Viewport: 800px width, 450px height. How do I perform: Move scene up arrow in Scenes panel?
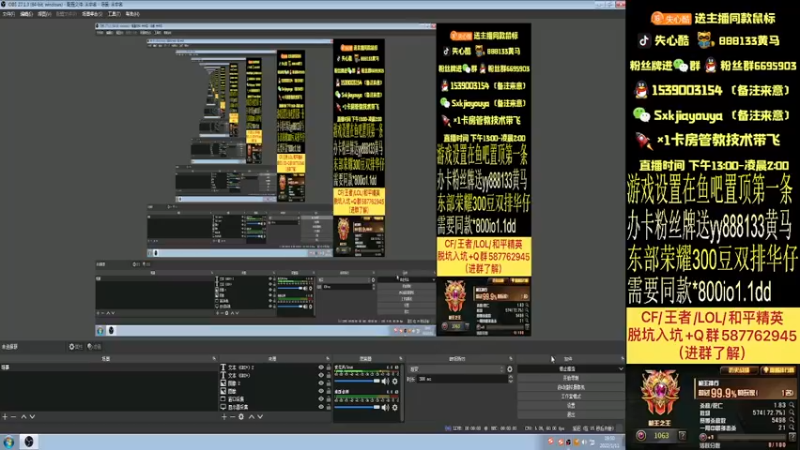pyautogui.click(x=23, y=417)
